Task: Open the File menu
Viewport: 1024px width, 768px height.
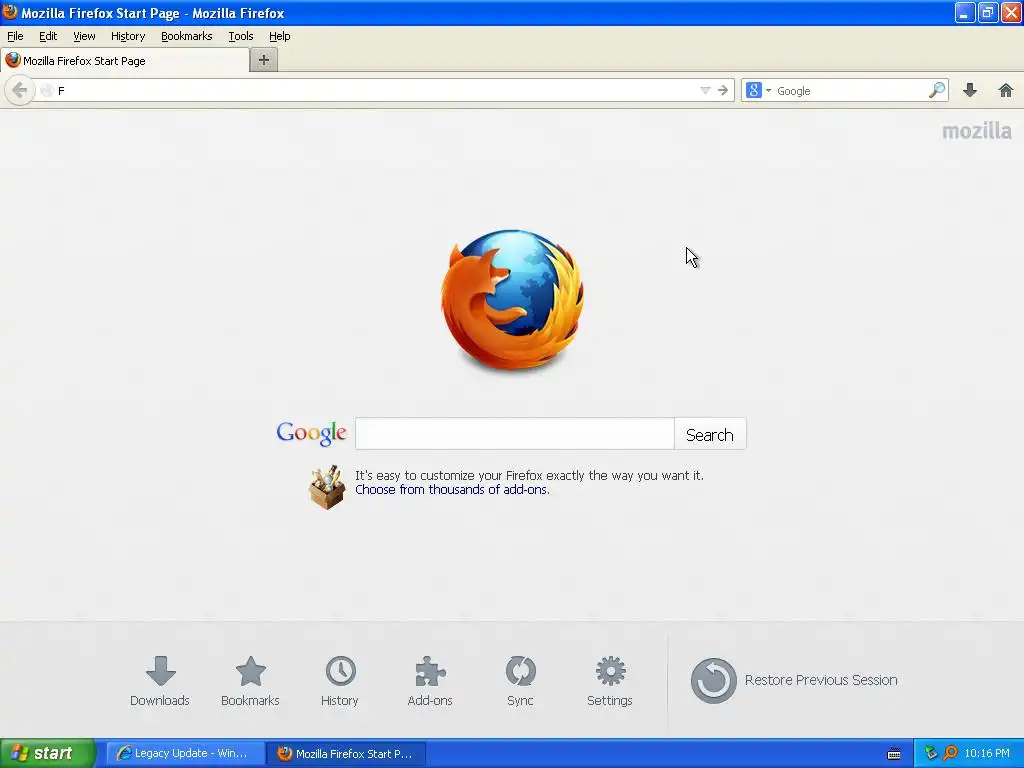Action: tap(15, 36)
